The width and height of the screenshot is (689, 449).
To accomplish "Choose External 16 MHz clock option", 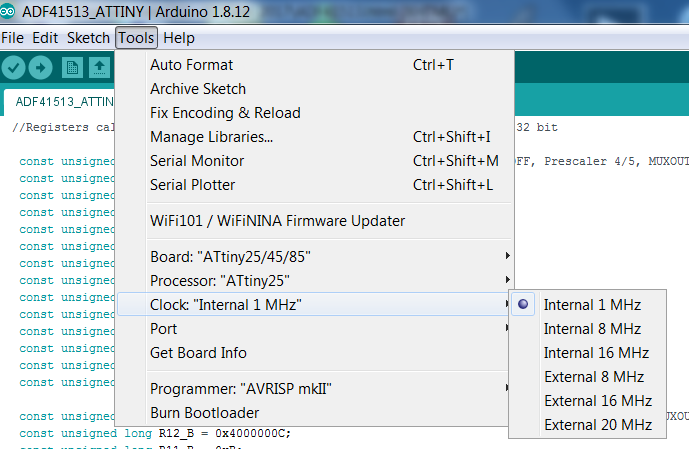I will click(x=587, y=401).
